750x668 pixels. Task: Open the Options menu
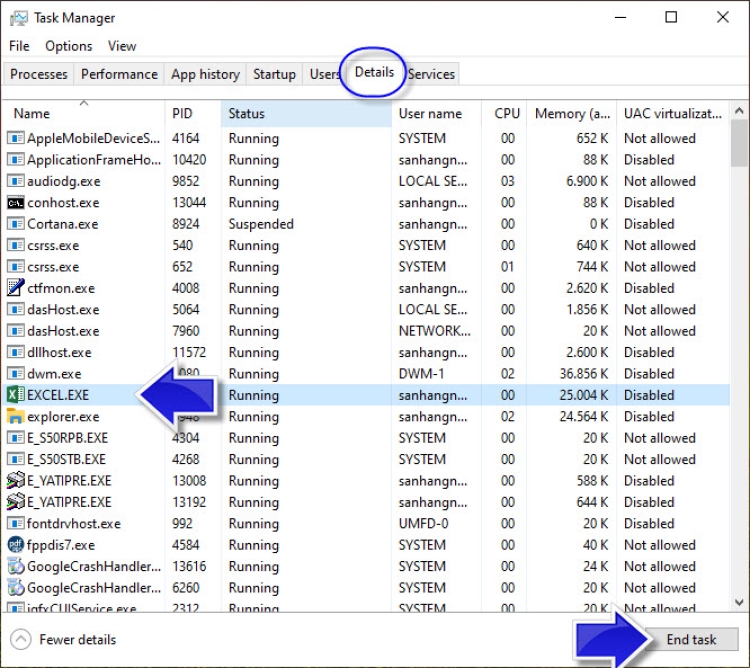pyautogui.click(x=68, y=46)
